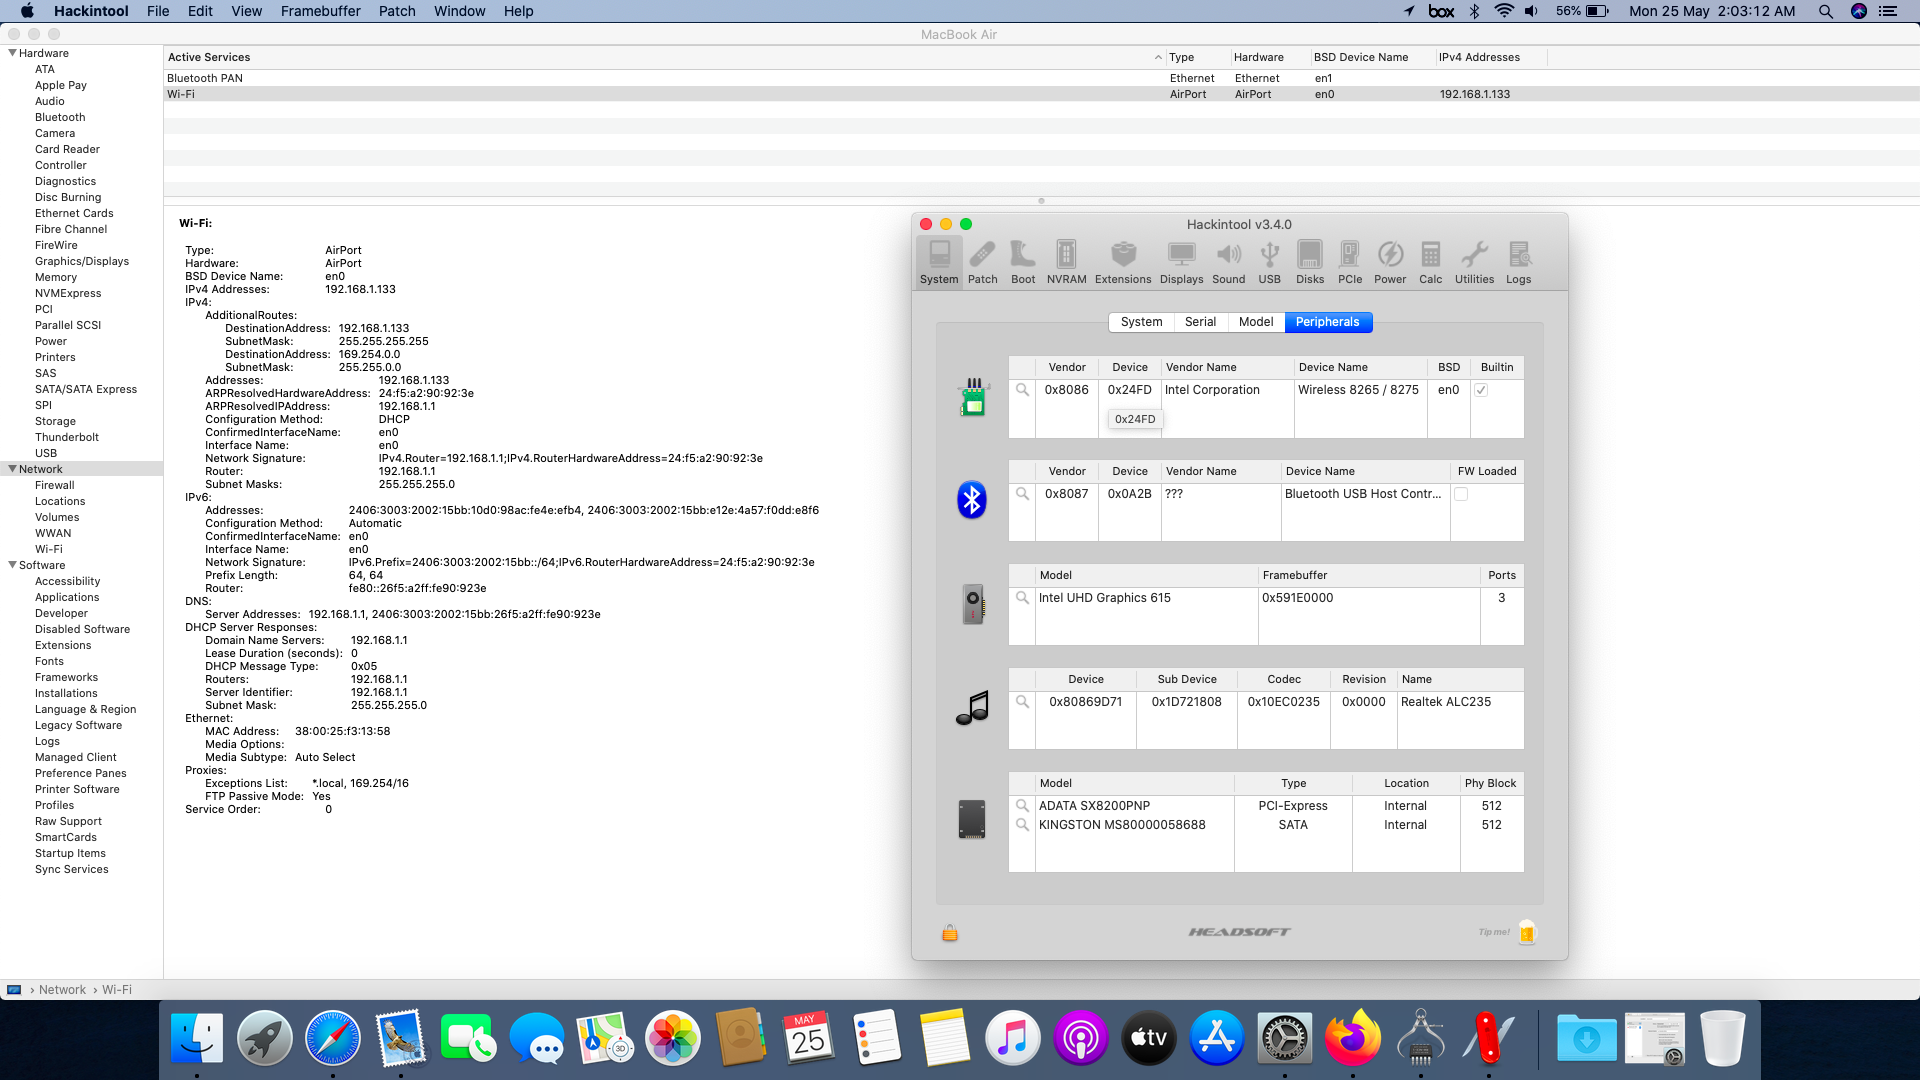This screenshot has height=1080, width=1920.
Task: Click magnifier icon beside Realtek ALC235 row
Action: point(1022,702)
